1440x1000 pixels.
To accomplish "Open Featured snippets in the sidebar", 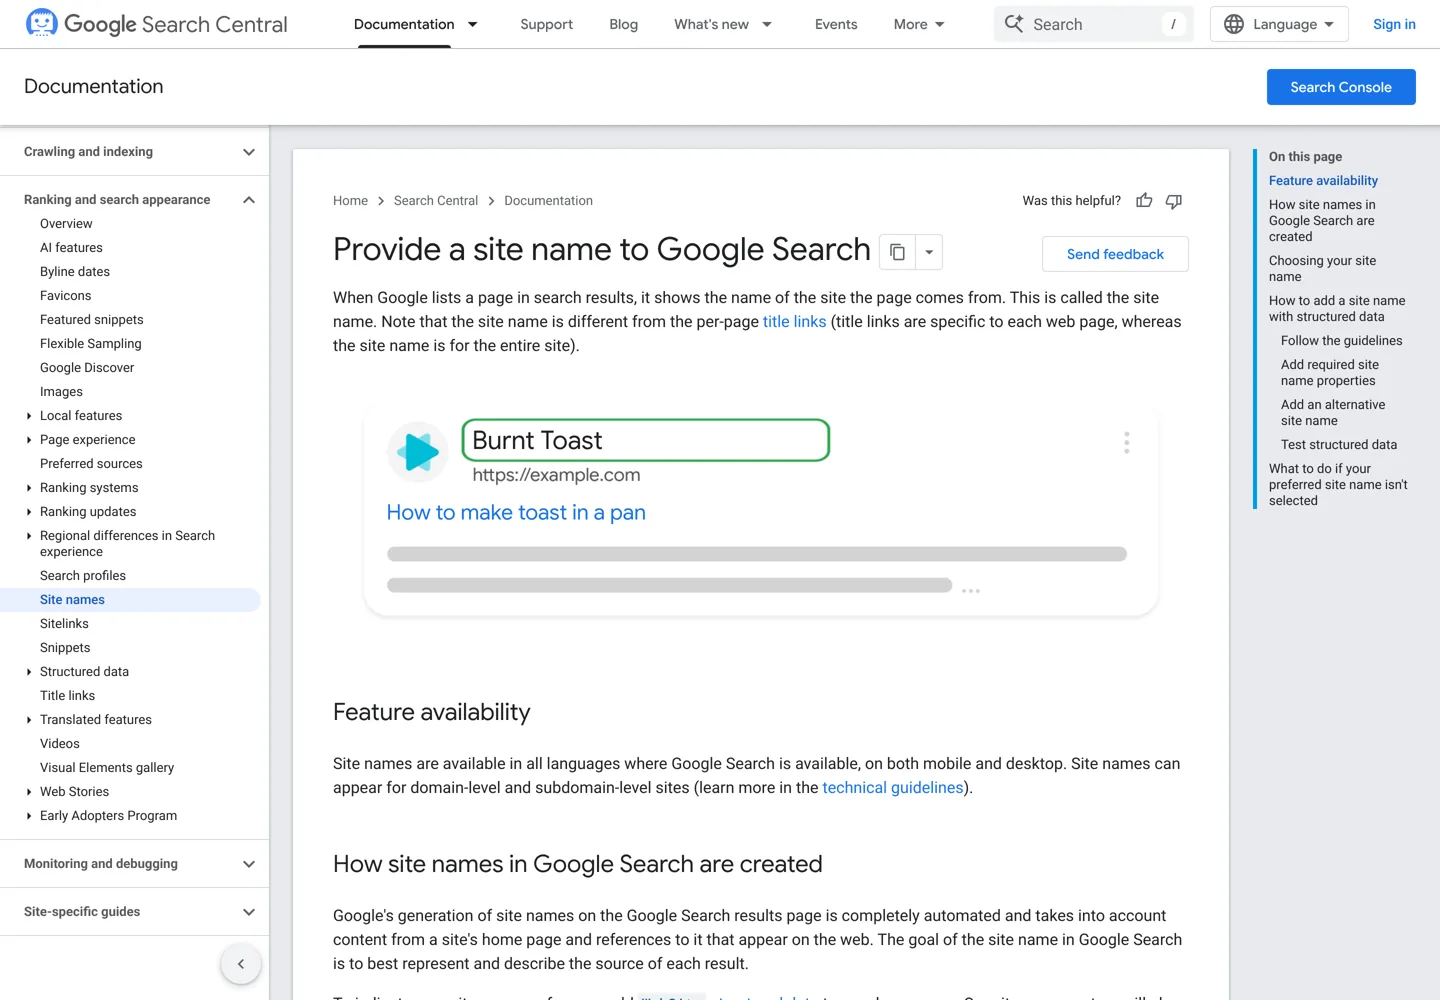I will click(x=92, y=320).
